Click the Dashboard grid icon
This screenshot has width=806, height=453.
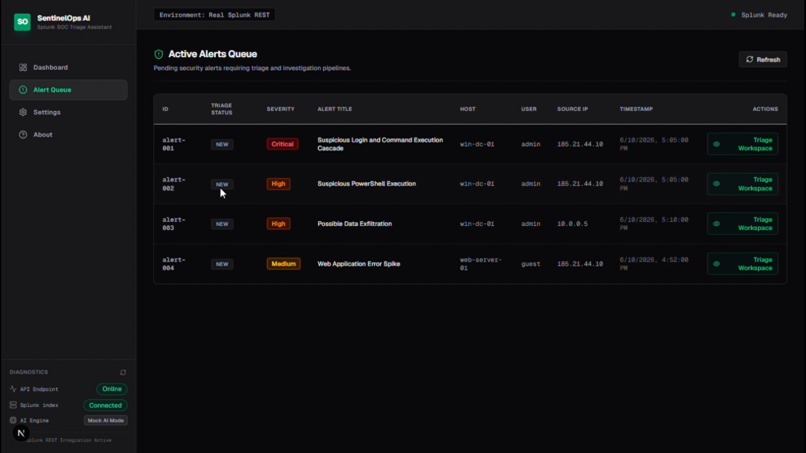coord(23,67)
